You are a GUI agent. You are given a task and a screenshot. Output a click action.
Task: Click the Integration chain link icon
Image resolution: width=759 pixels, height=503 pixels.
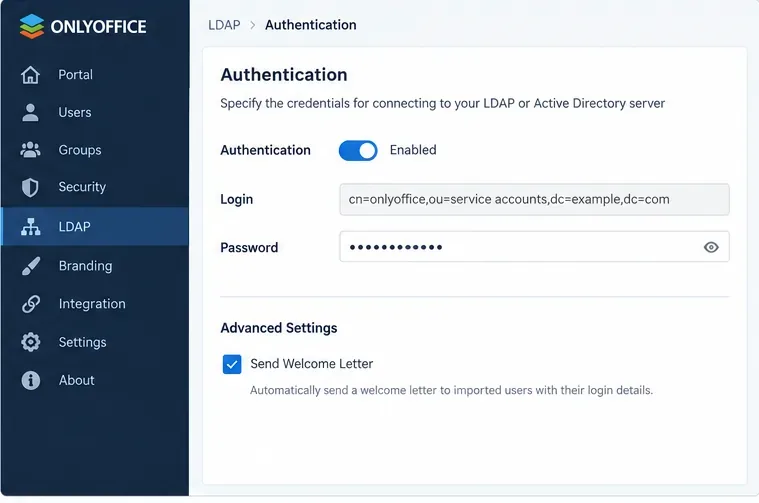coord(30,304)
